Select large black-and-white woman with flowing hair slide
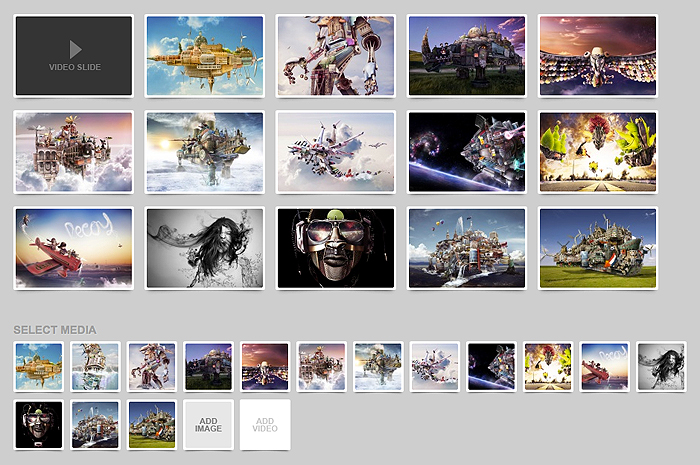Viewport: 700px width, 465px height. pos(205,248)
